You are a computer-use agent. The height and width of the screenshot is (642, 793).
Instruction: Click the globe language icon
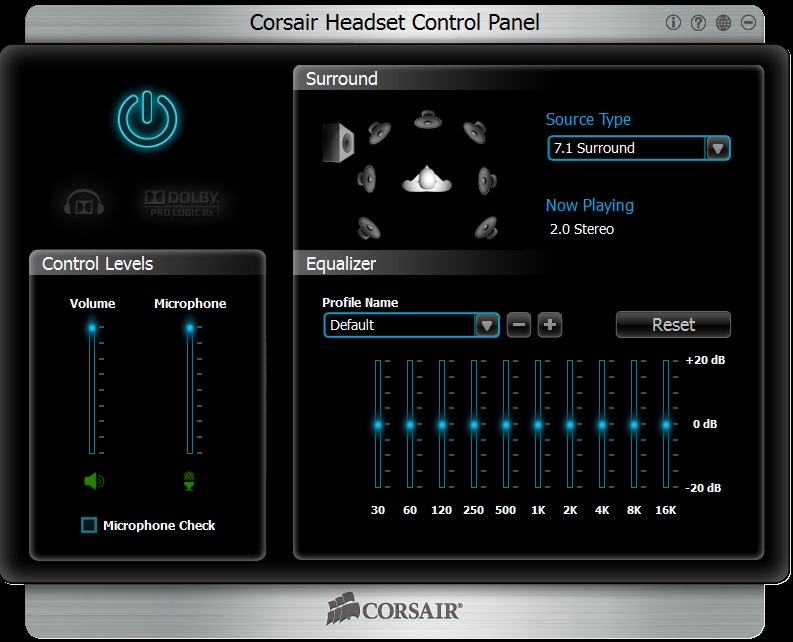pyautogui.click(x=723, y=22)
